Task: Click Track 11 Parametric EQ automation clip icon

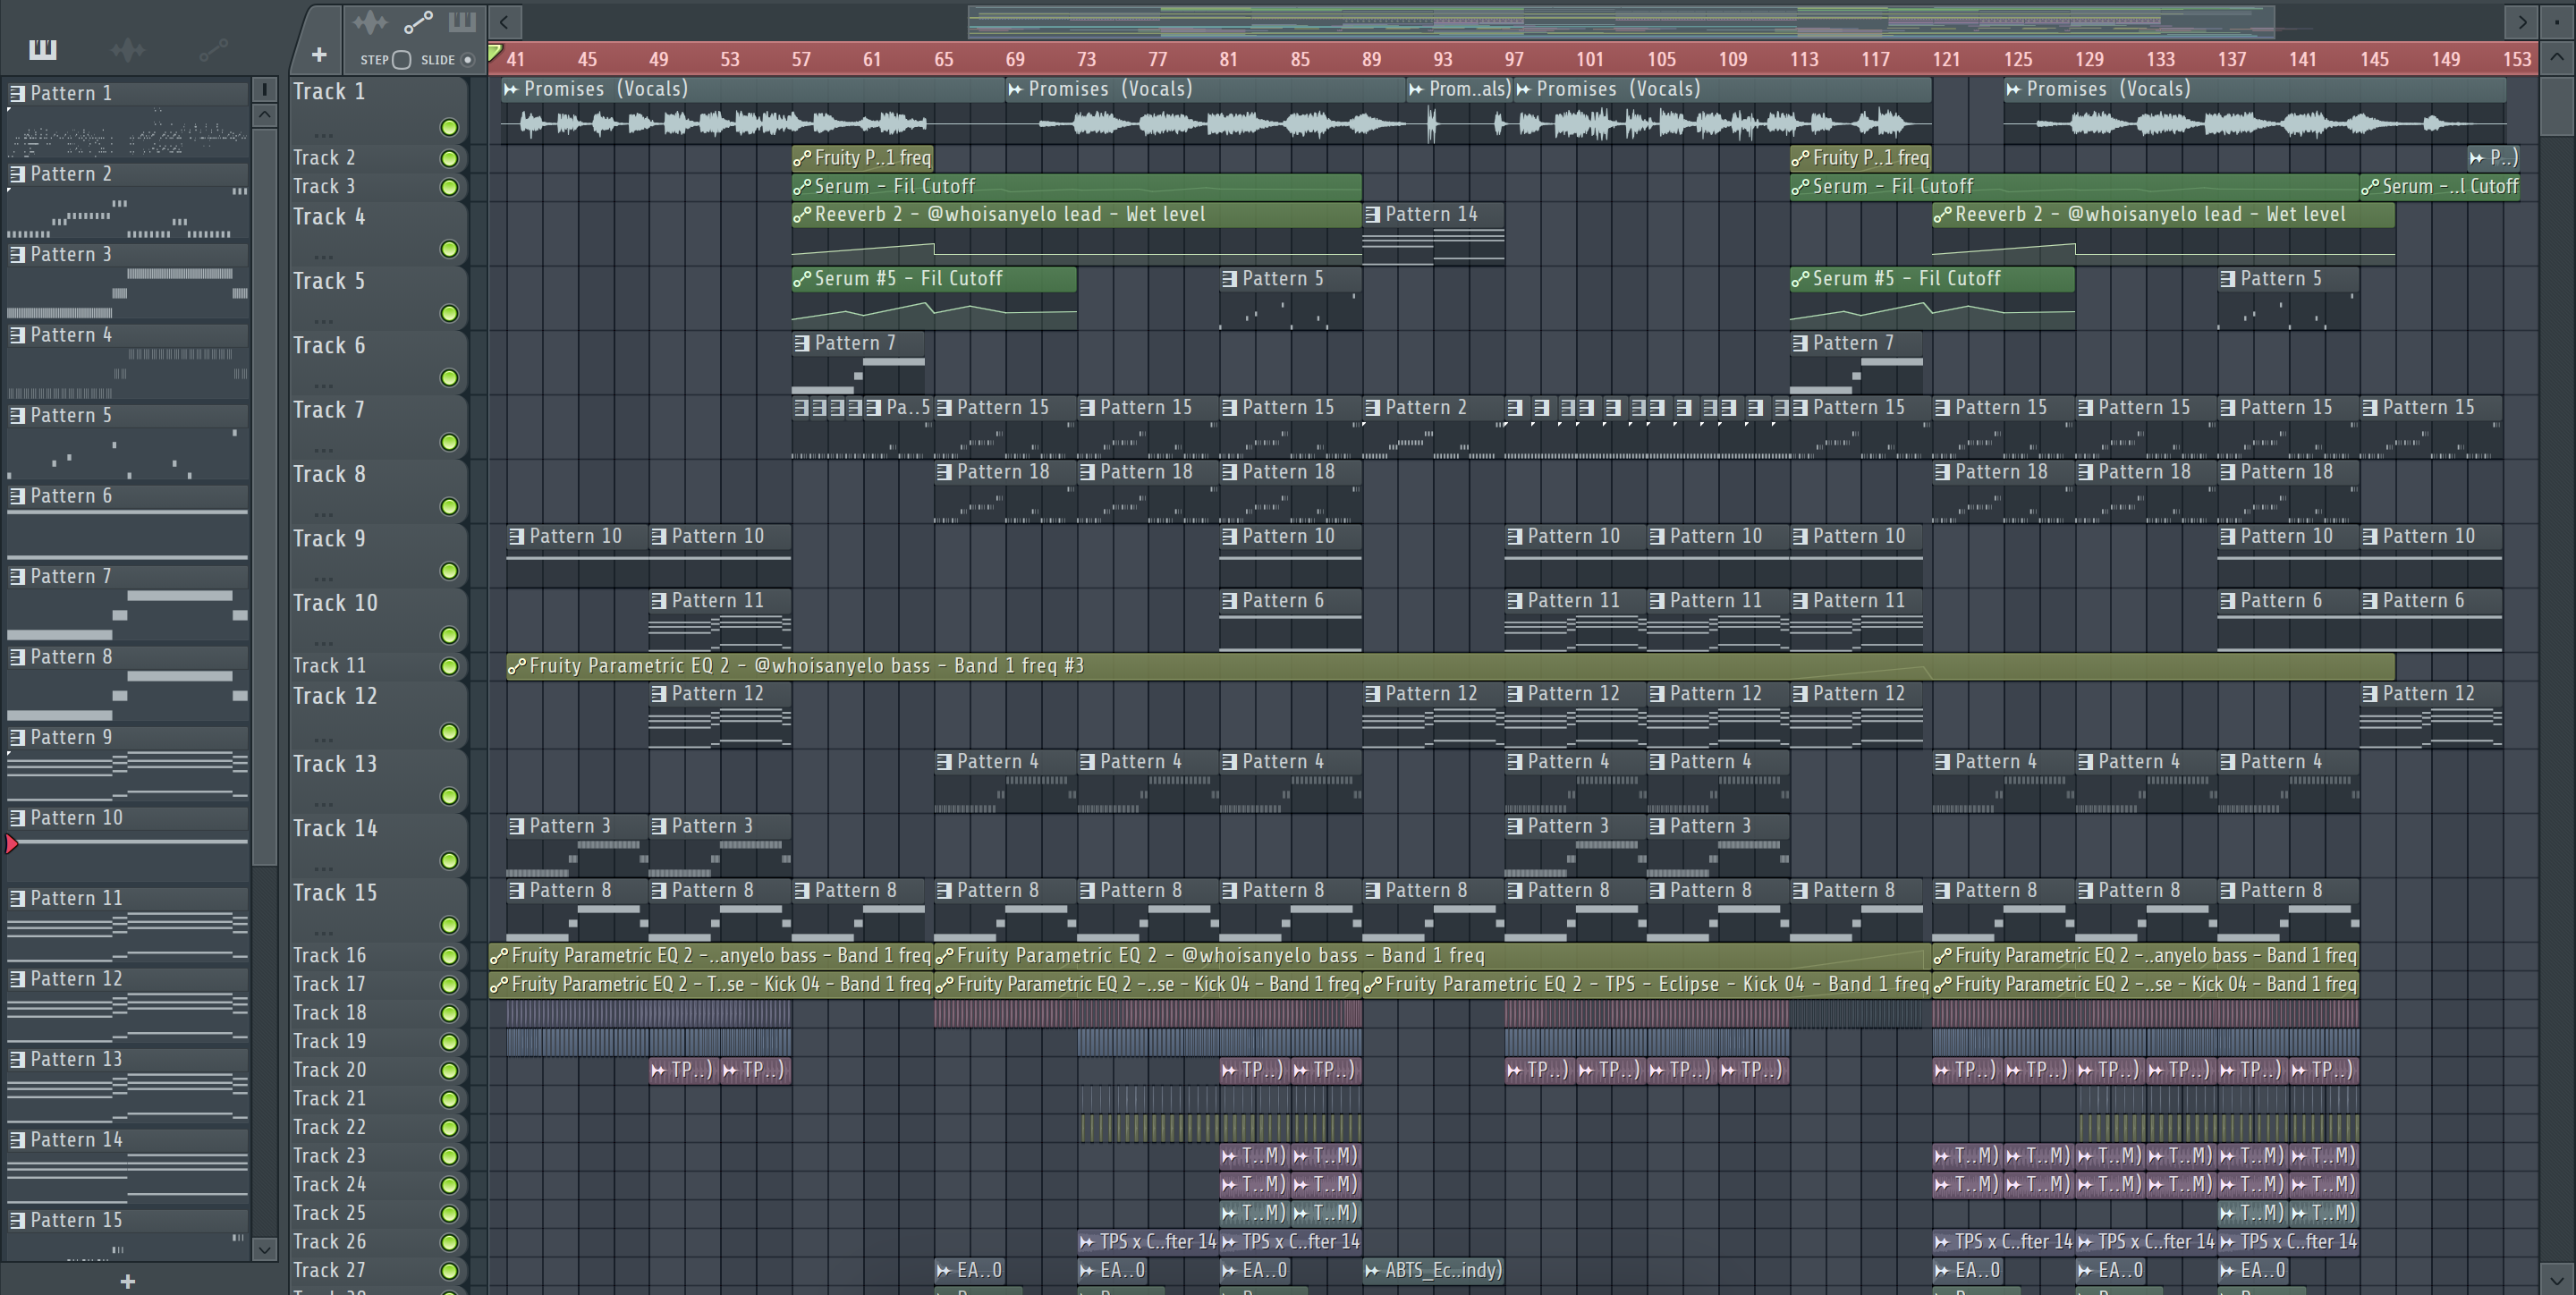Action: [x=516, y=666]
